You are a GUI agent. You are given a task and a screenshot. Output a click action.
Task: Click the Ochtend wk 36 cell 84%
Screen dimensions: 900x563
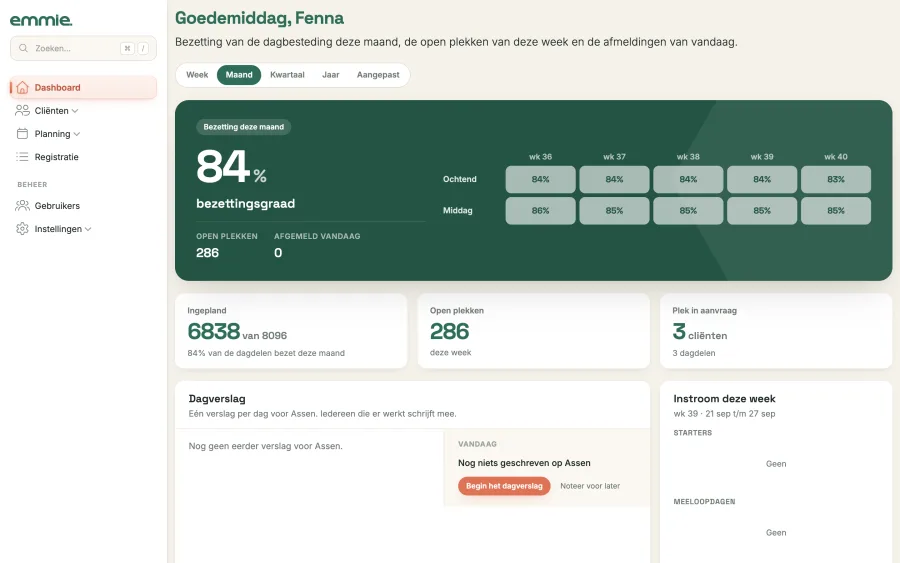pos(540,179)
